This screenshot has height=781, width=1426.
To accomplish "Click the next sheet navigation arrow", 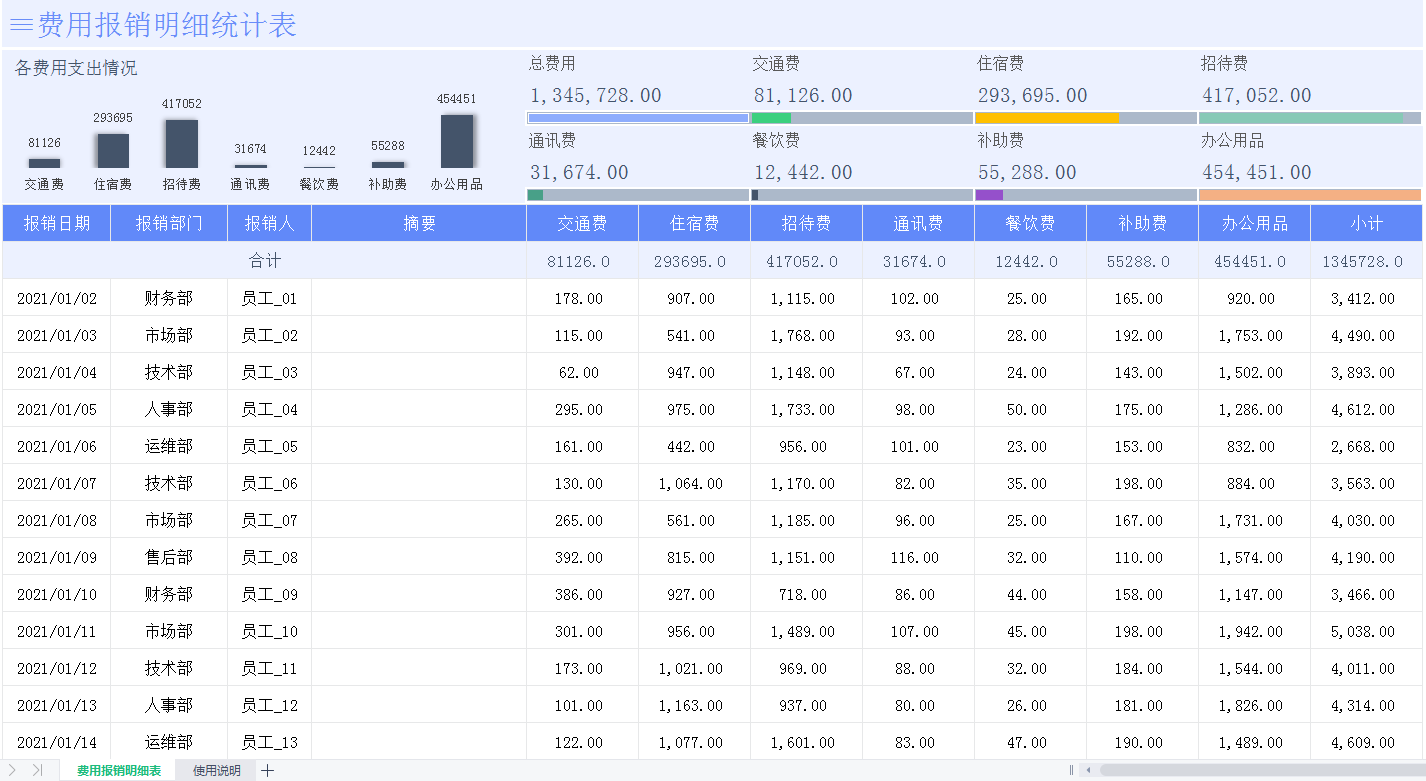I will pyautogui.click(x=13, y=770).
